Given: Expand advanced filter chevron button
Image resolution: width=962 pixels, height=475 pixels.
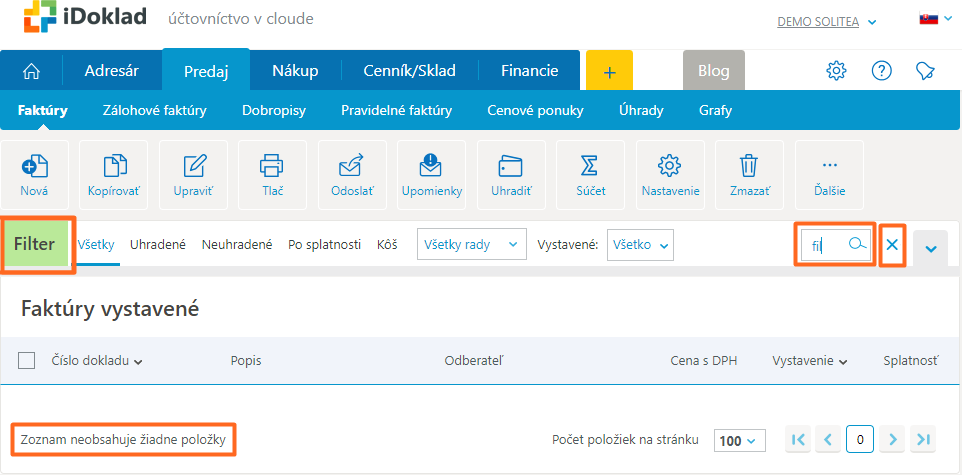Looking at the screenshot, I should pyautogui.click(x=930, y=248).
